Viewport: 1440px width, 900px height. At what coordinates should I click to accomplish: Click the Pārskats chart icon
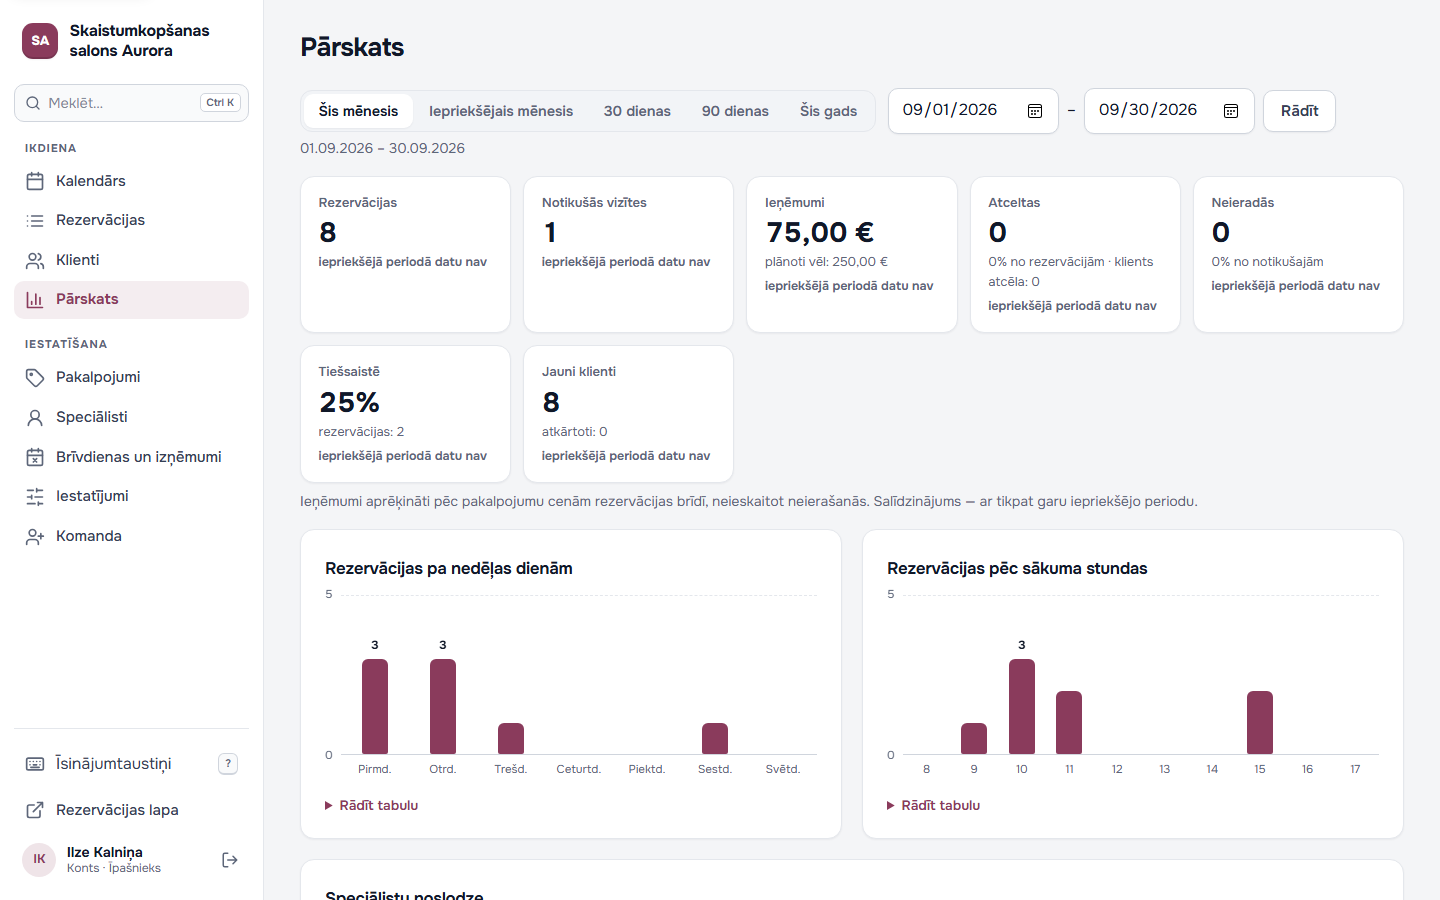click(x=35, y=299)
